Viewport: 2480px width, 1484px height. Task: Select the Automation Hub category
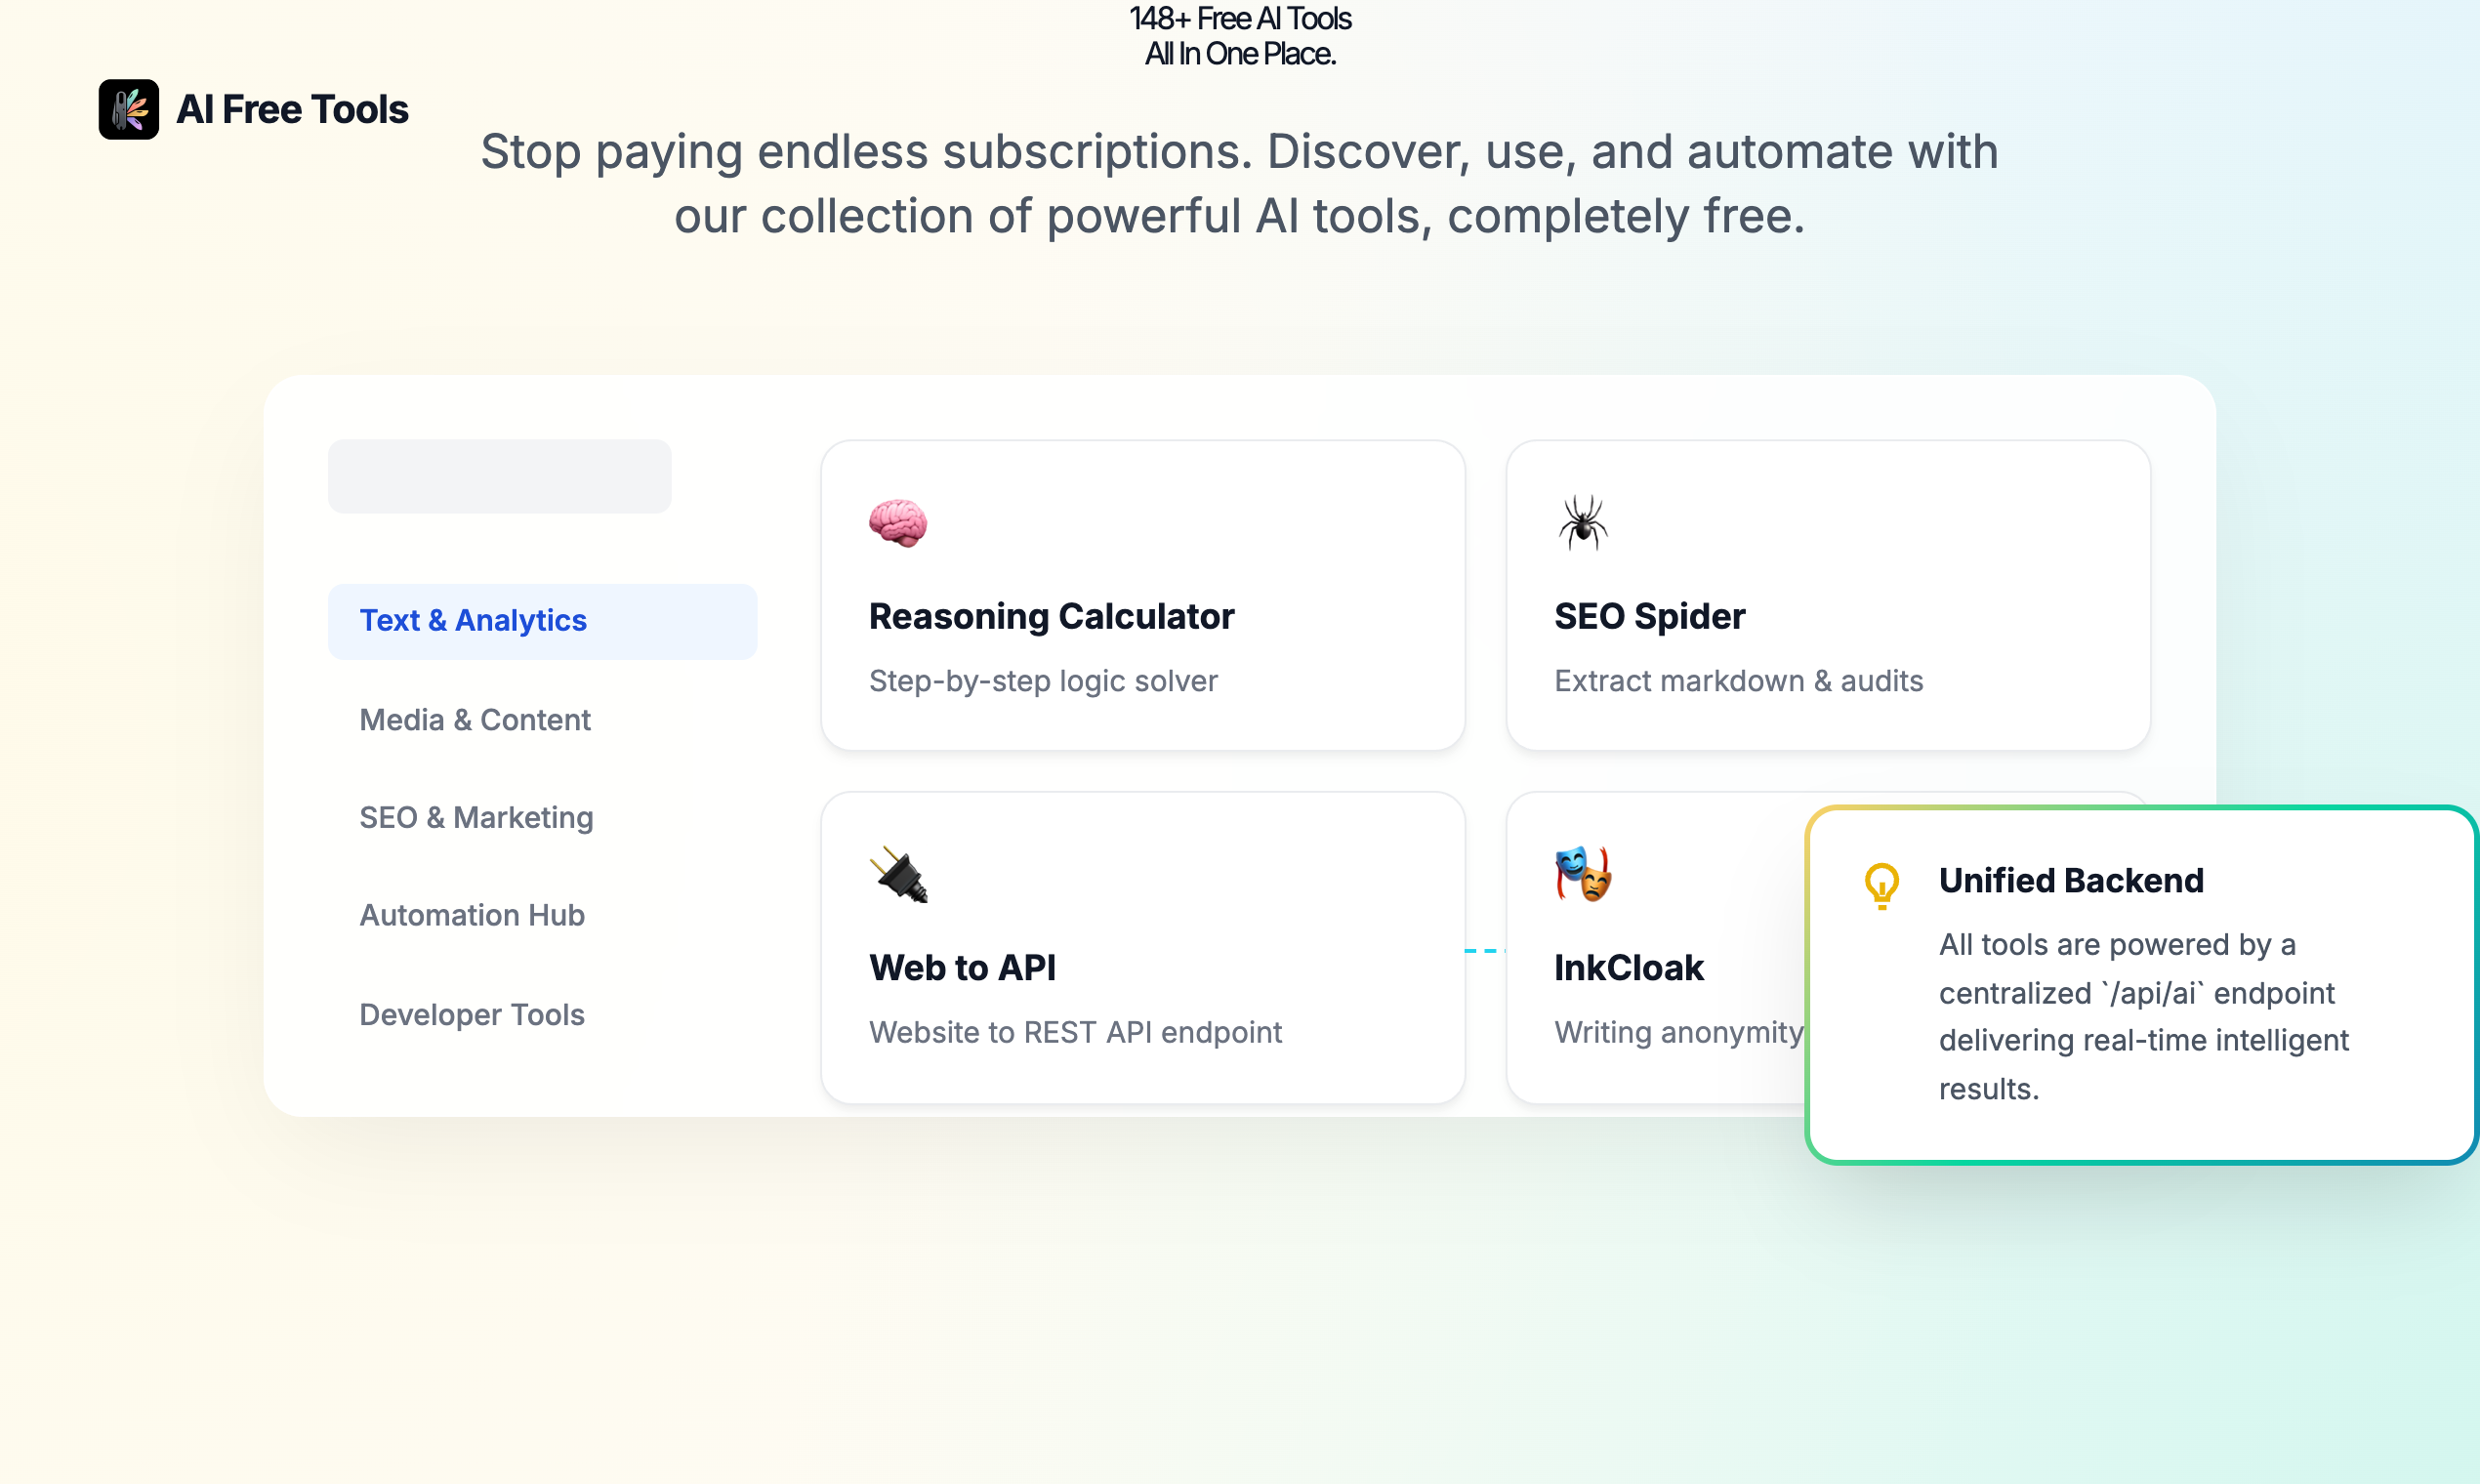point(472,914)
